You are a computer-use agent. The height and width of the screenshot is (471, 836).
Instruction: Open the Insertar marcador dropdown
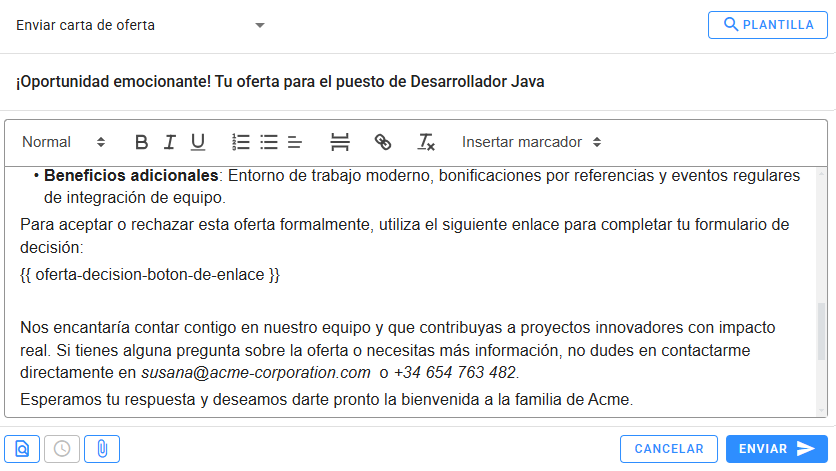tap(532, 142)
